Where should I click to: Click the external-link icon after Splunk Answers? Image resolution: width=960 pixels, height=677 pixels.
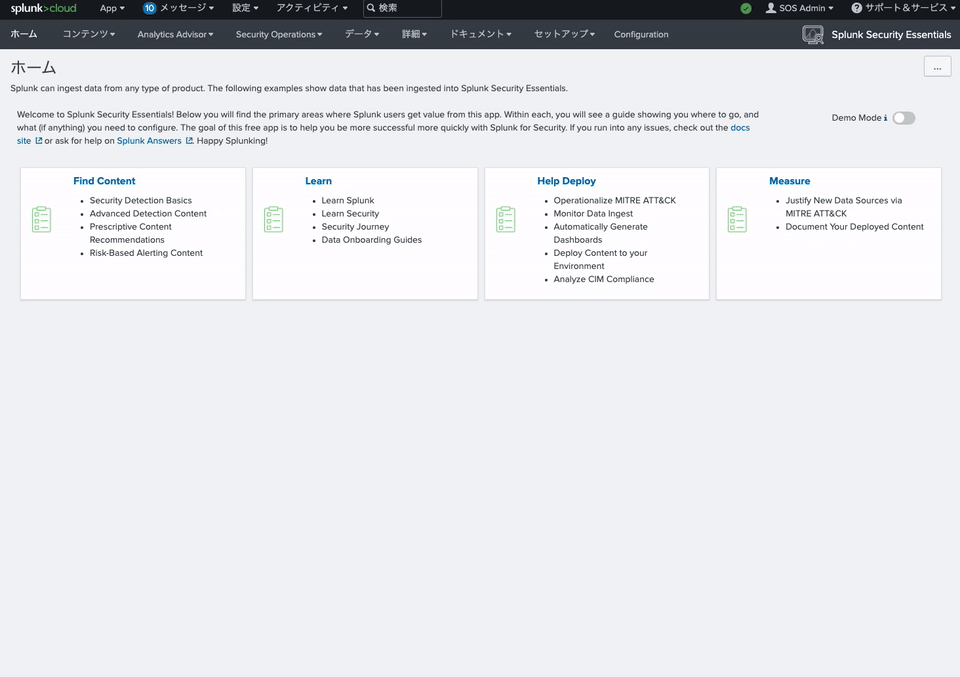pyautogui.click(x=187, y=141)
